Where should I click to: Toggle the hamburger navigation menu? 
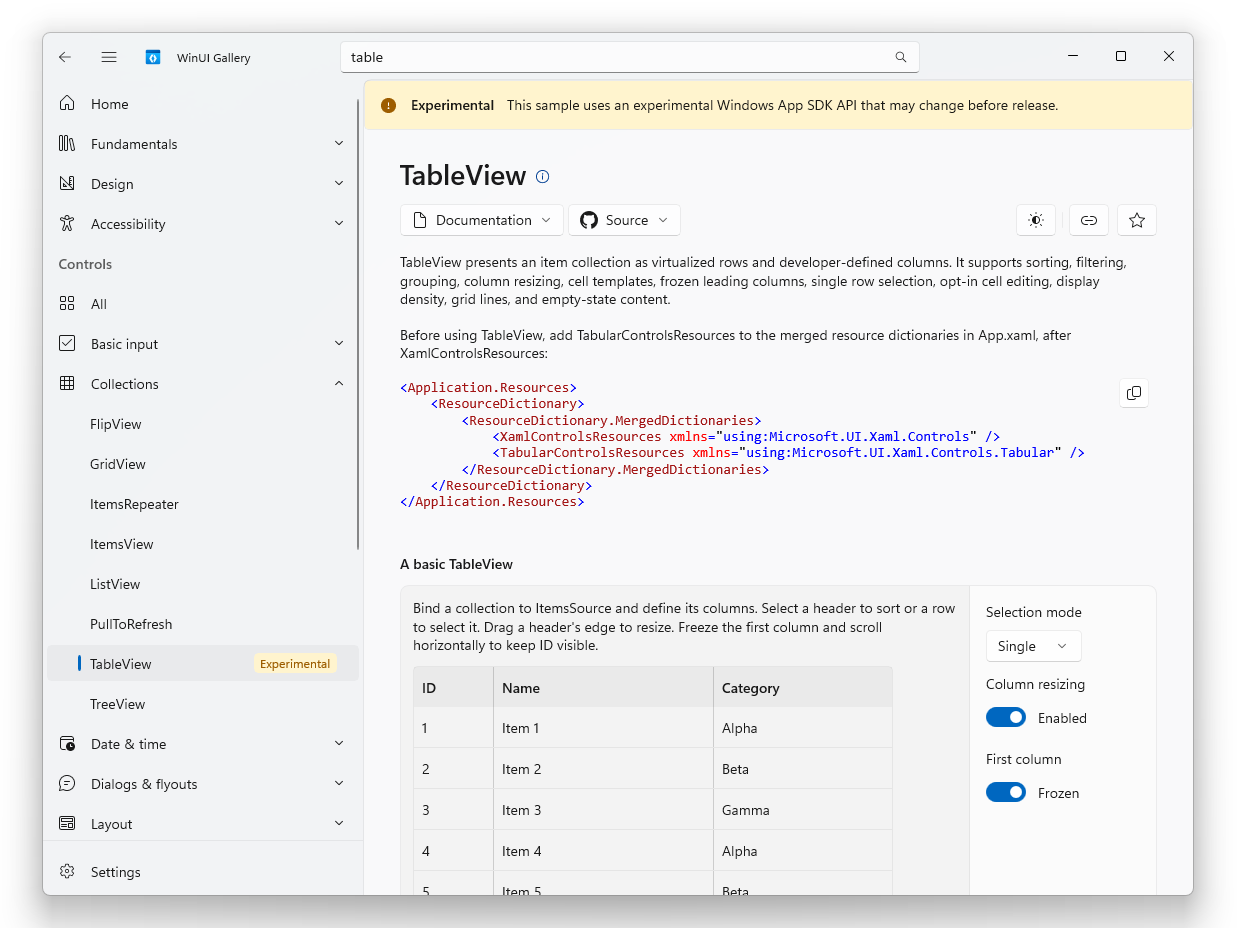pos(109,57)
